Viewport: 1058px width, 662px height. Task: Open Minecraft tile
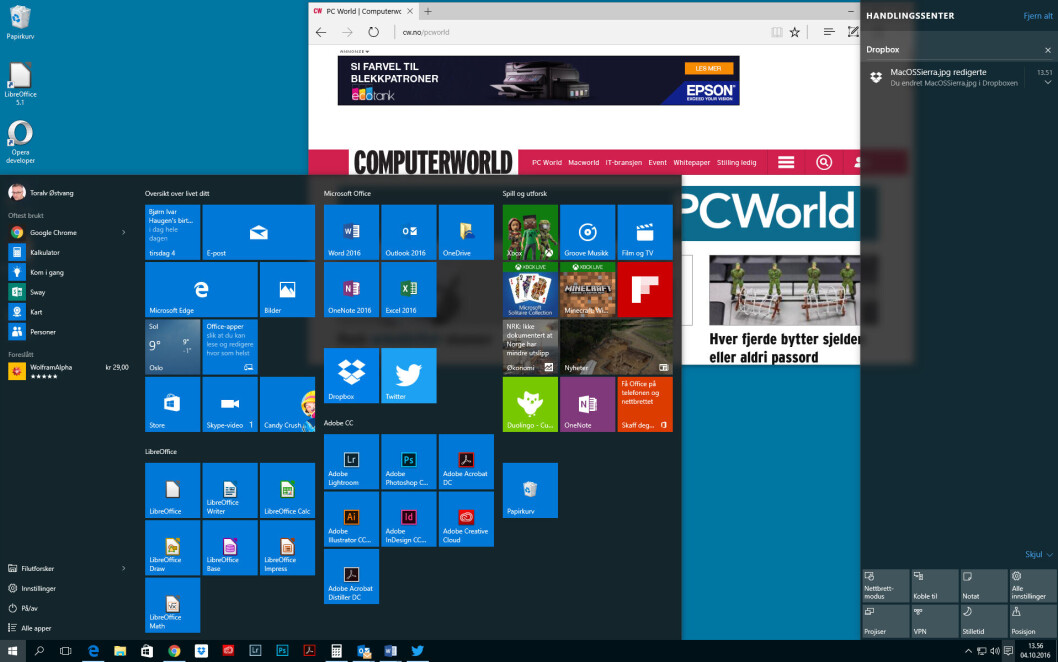point(587,289)
